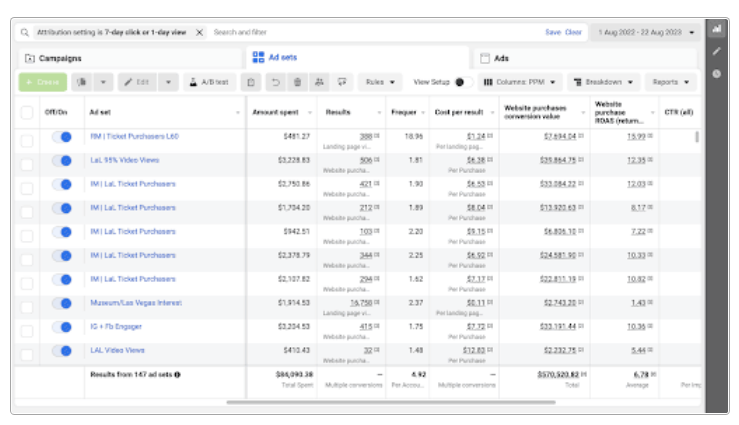The width and height of the screenshot is (739, 425).
Task: Click info icon next to 16,758 results
Action: coord(377,302)
